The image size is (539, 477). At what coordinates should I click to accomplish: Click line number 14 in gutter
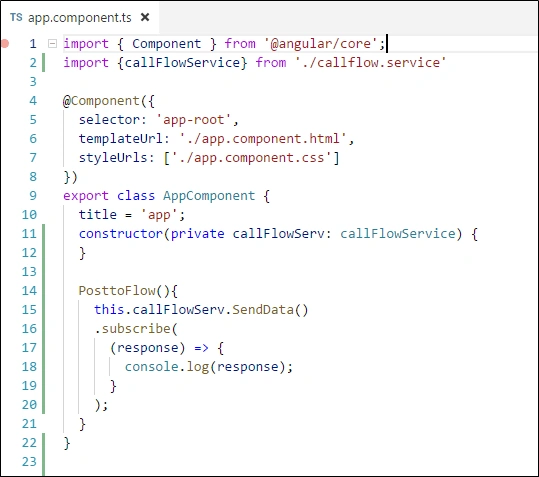(29, 291)
